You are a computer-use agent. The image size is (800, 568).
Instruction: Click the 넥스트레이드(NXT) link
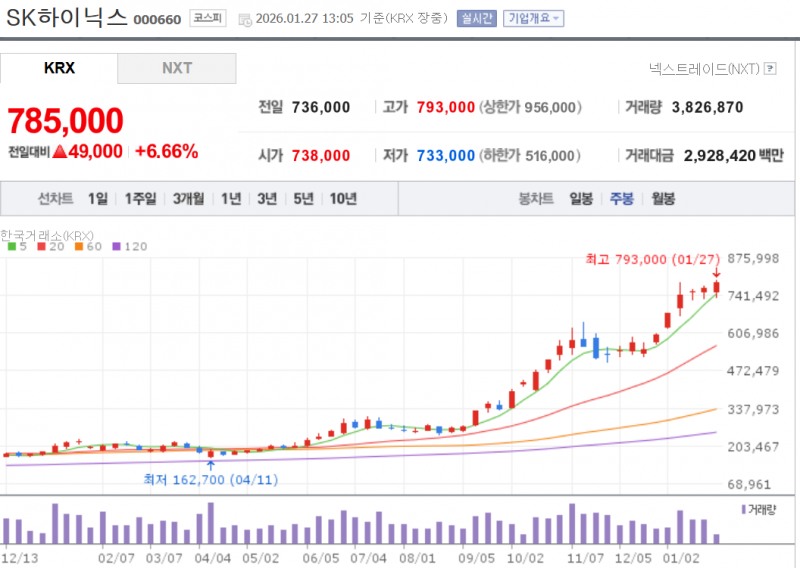coord(704,68)
